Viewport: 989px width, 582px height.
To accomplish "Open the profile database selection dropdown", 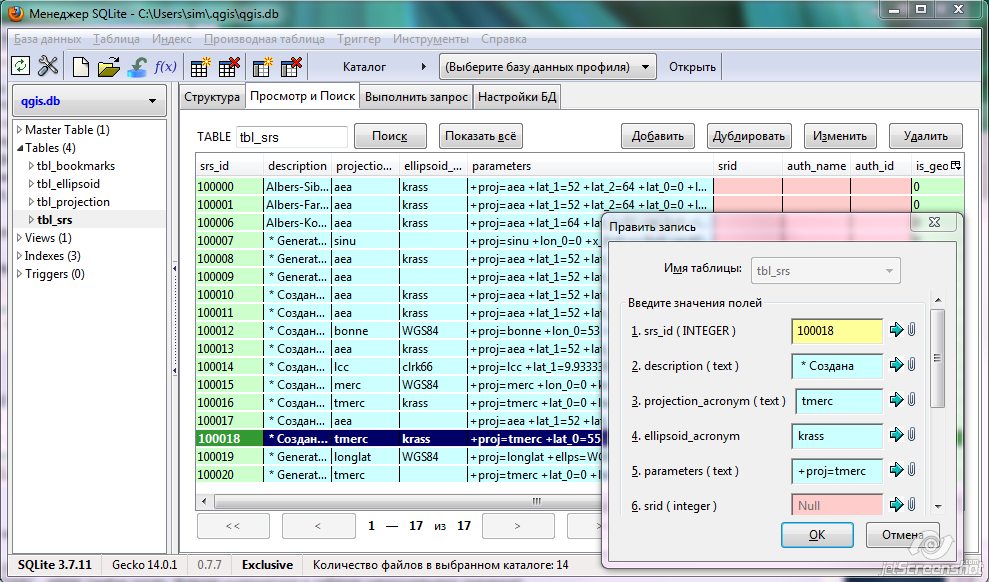I will pos(547,67).
